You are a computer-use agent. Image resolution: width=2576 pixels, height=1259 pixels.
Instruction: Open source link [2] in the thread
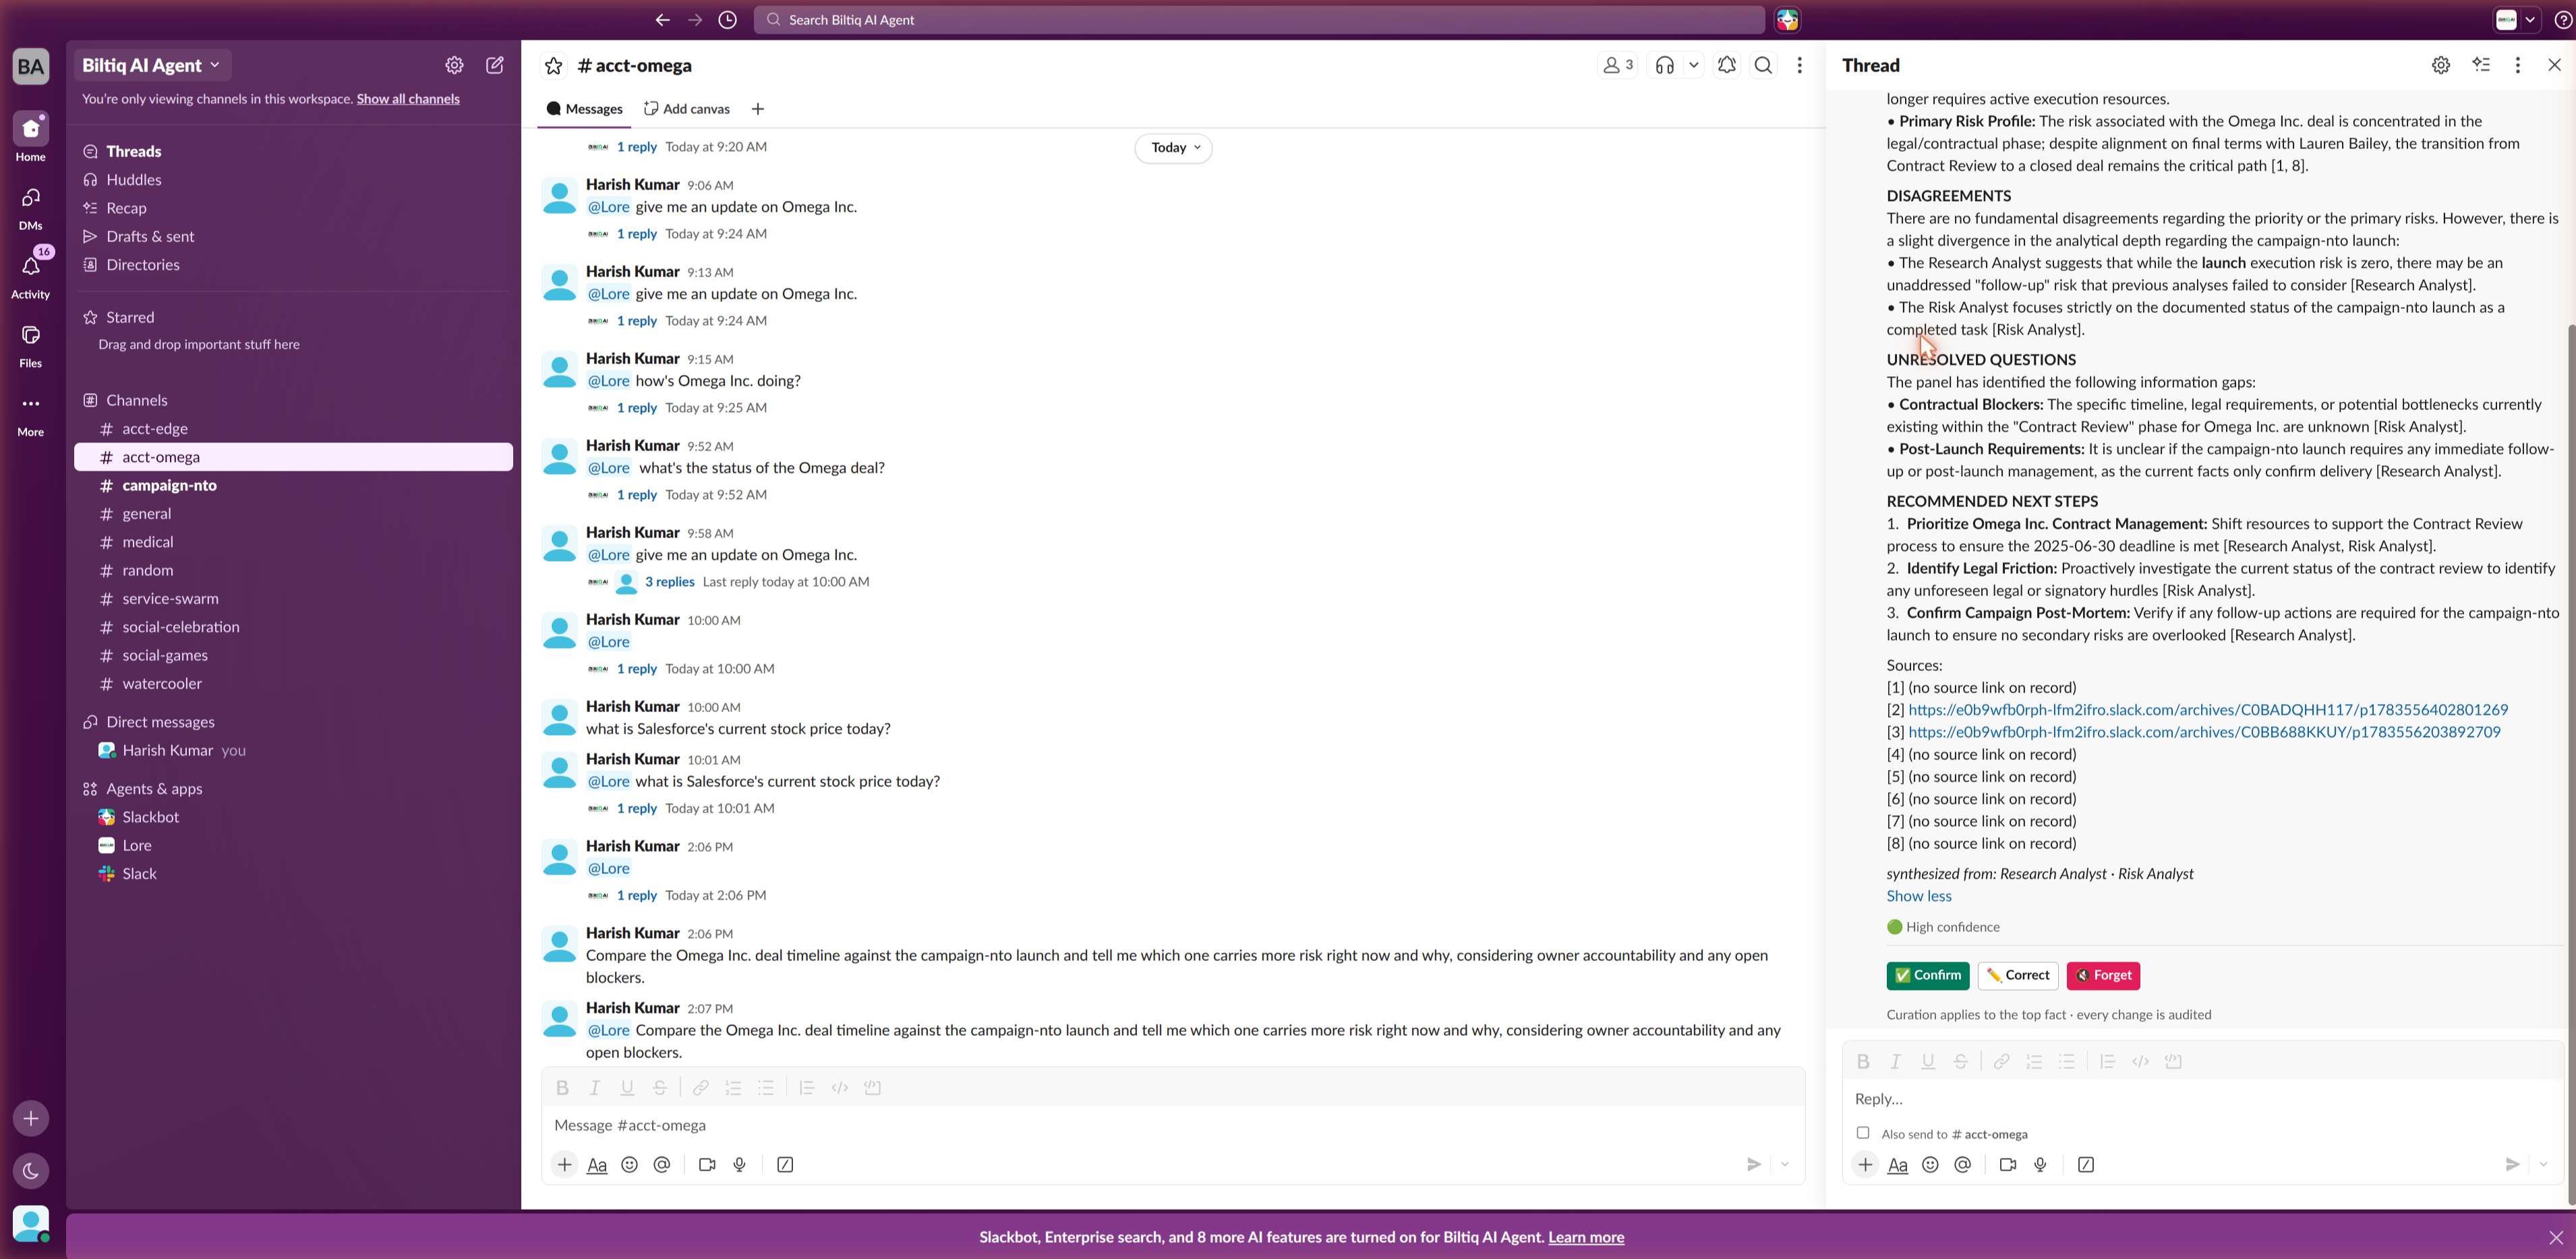click(2208, 710)
